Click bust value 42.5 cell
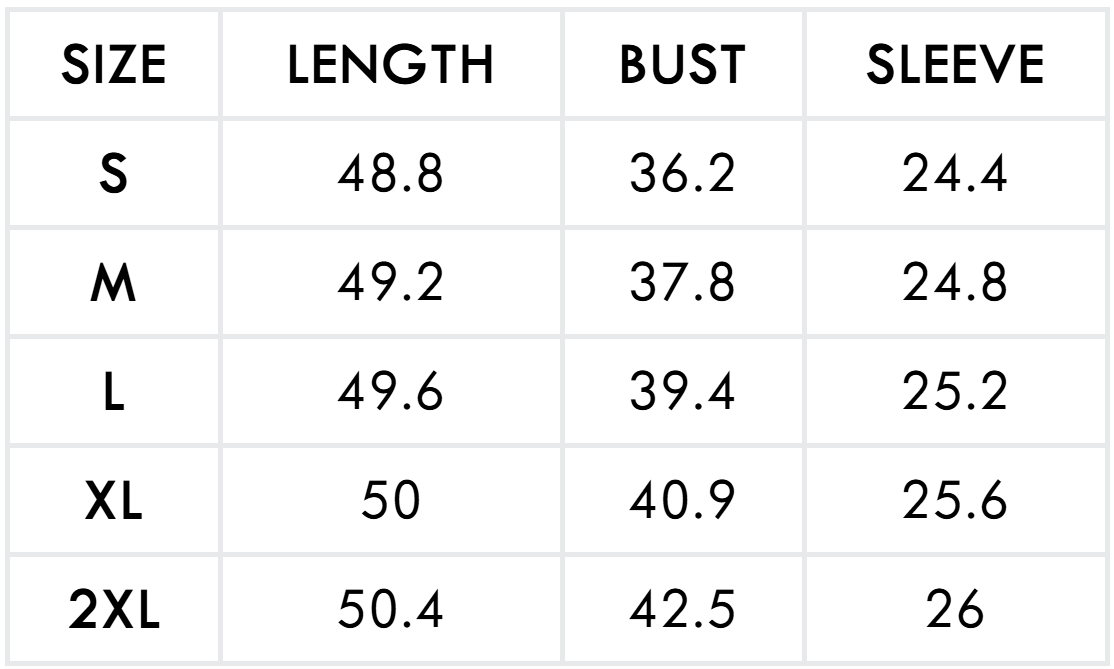 [x=682, y=610]
